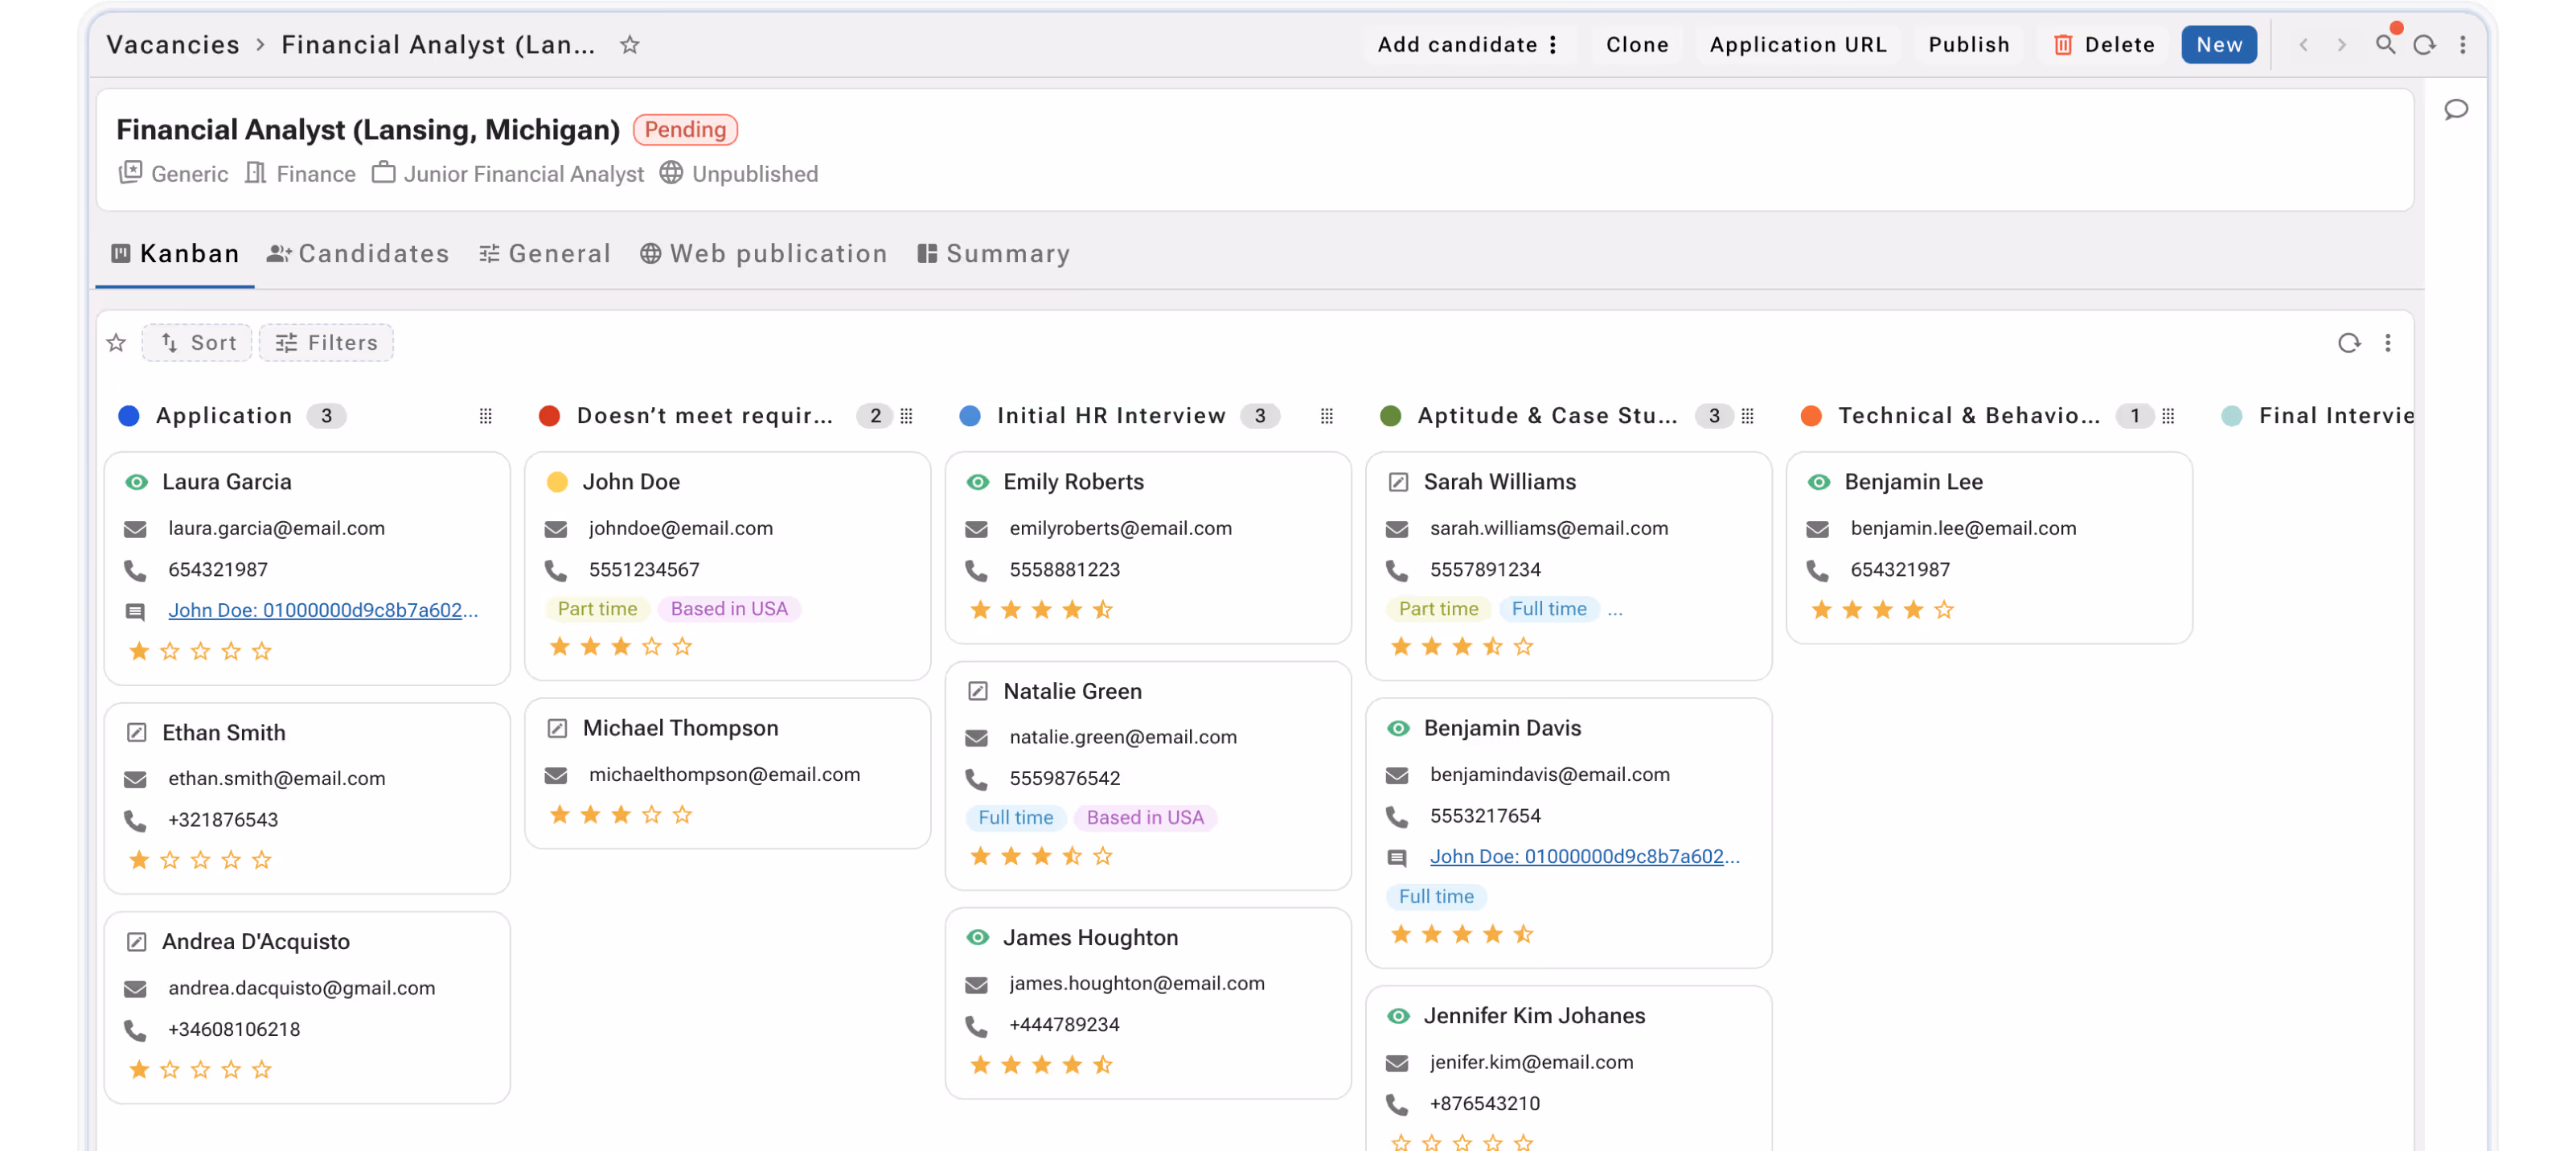Open the Web publication tab

click(764, 253)
